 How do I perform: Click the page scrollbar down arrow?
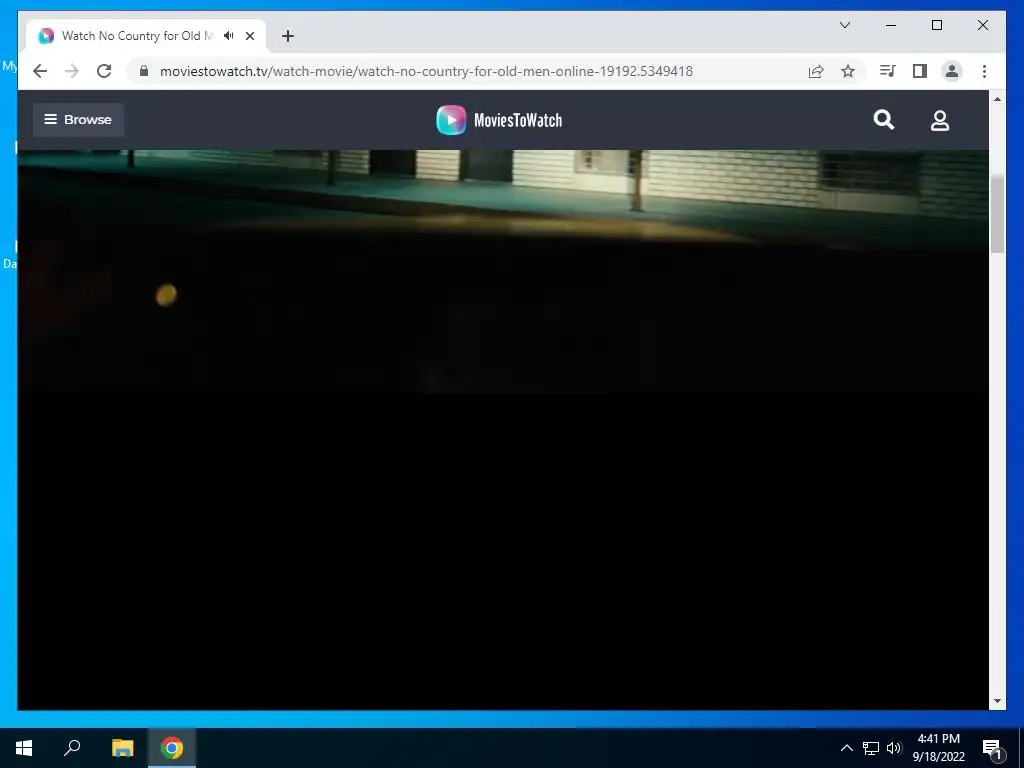coord(997,701)
